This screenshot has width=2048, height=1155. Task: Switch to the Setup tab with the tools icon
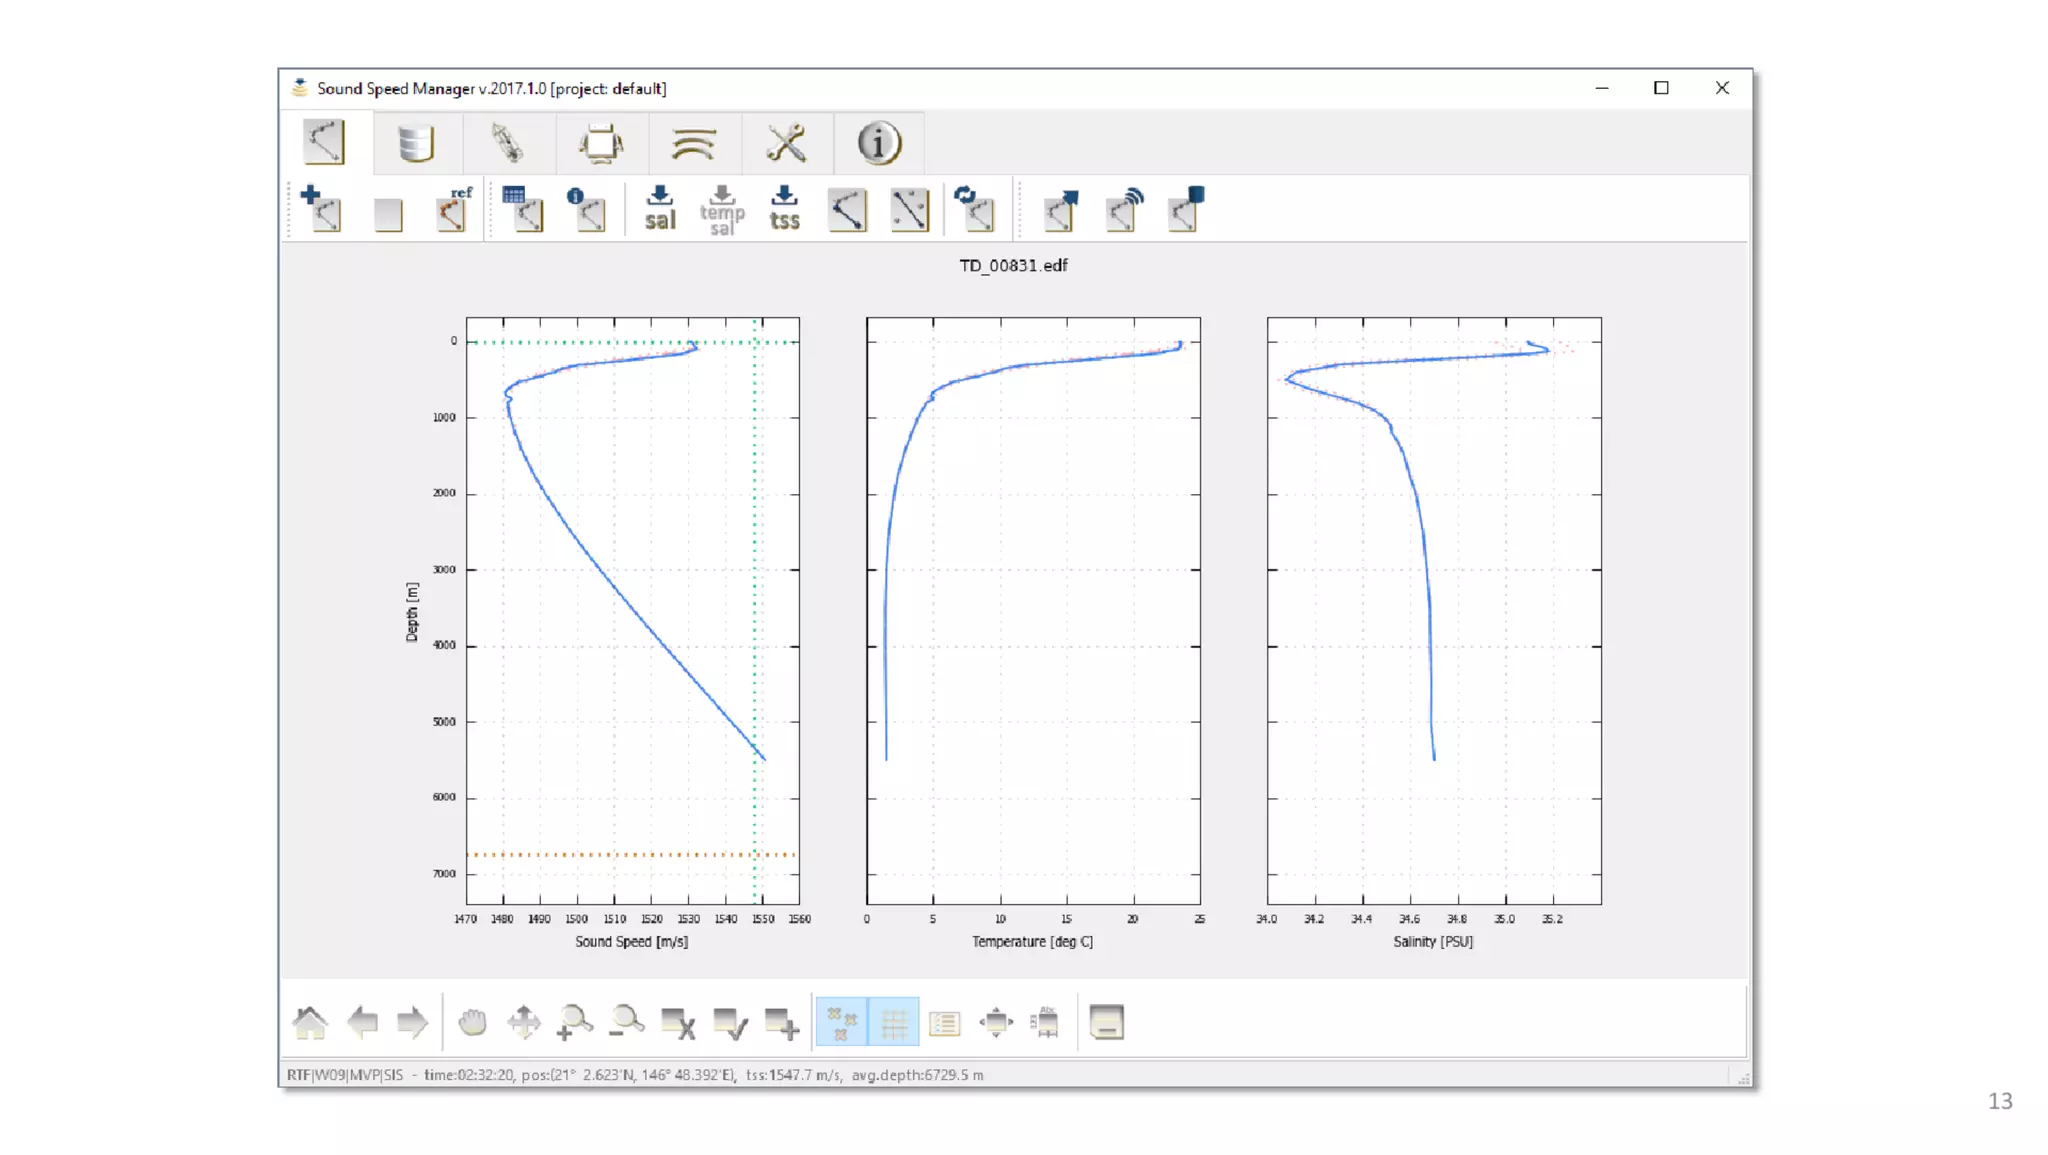pyautogui.click(x=786, y=143)
